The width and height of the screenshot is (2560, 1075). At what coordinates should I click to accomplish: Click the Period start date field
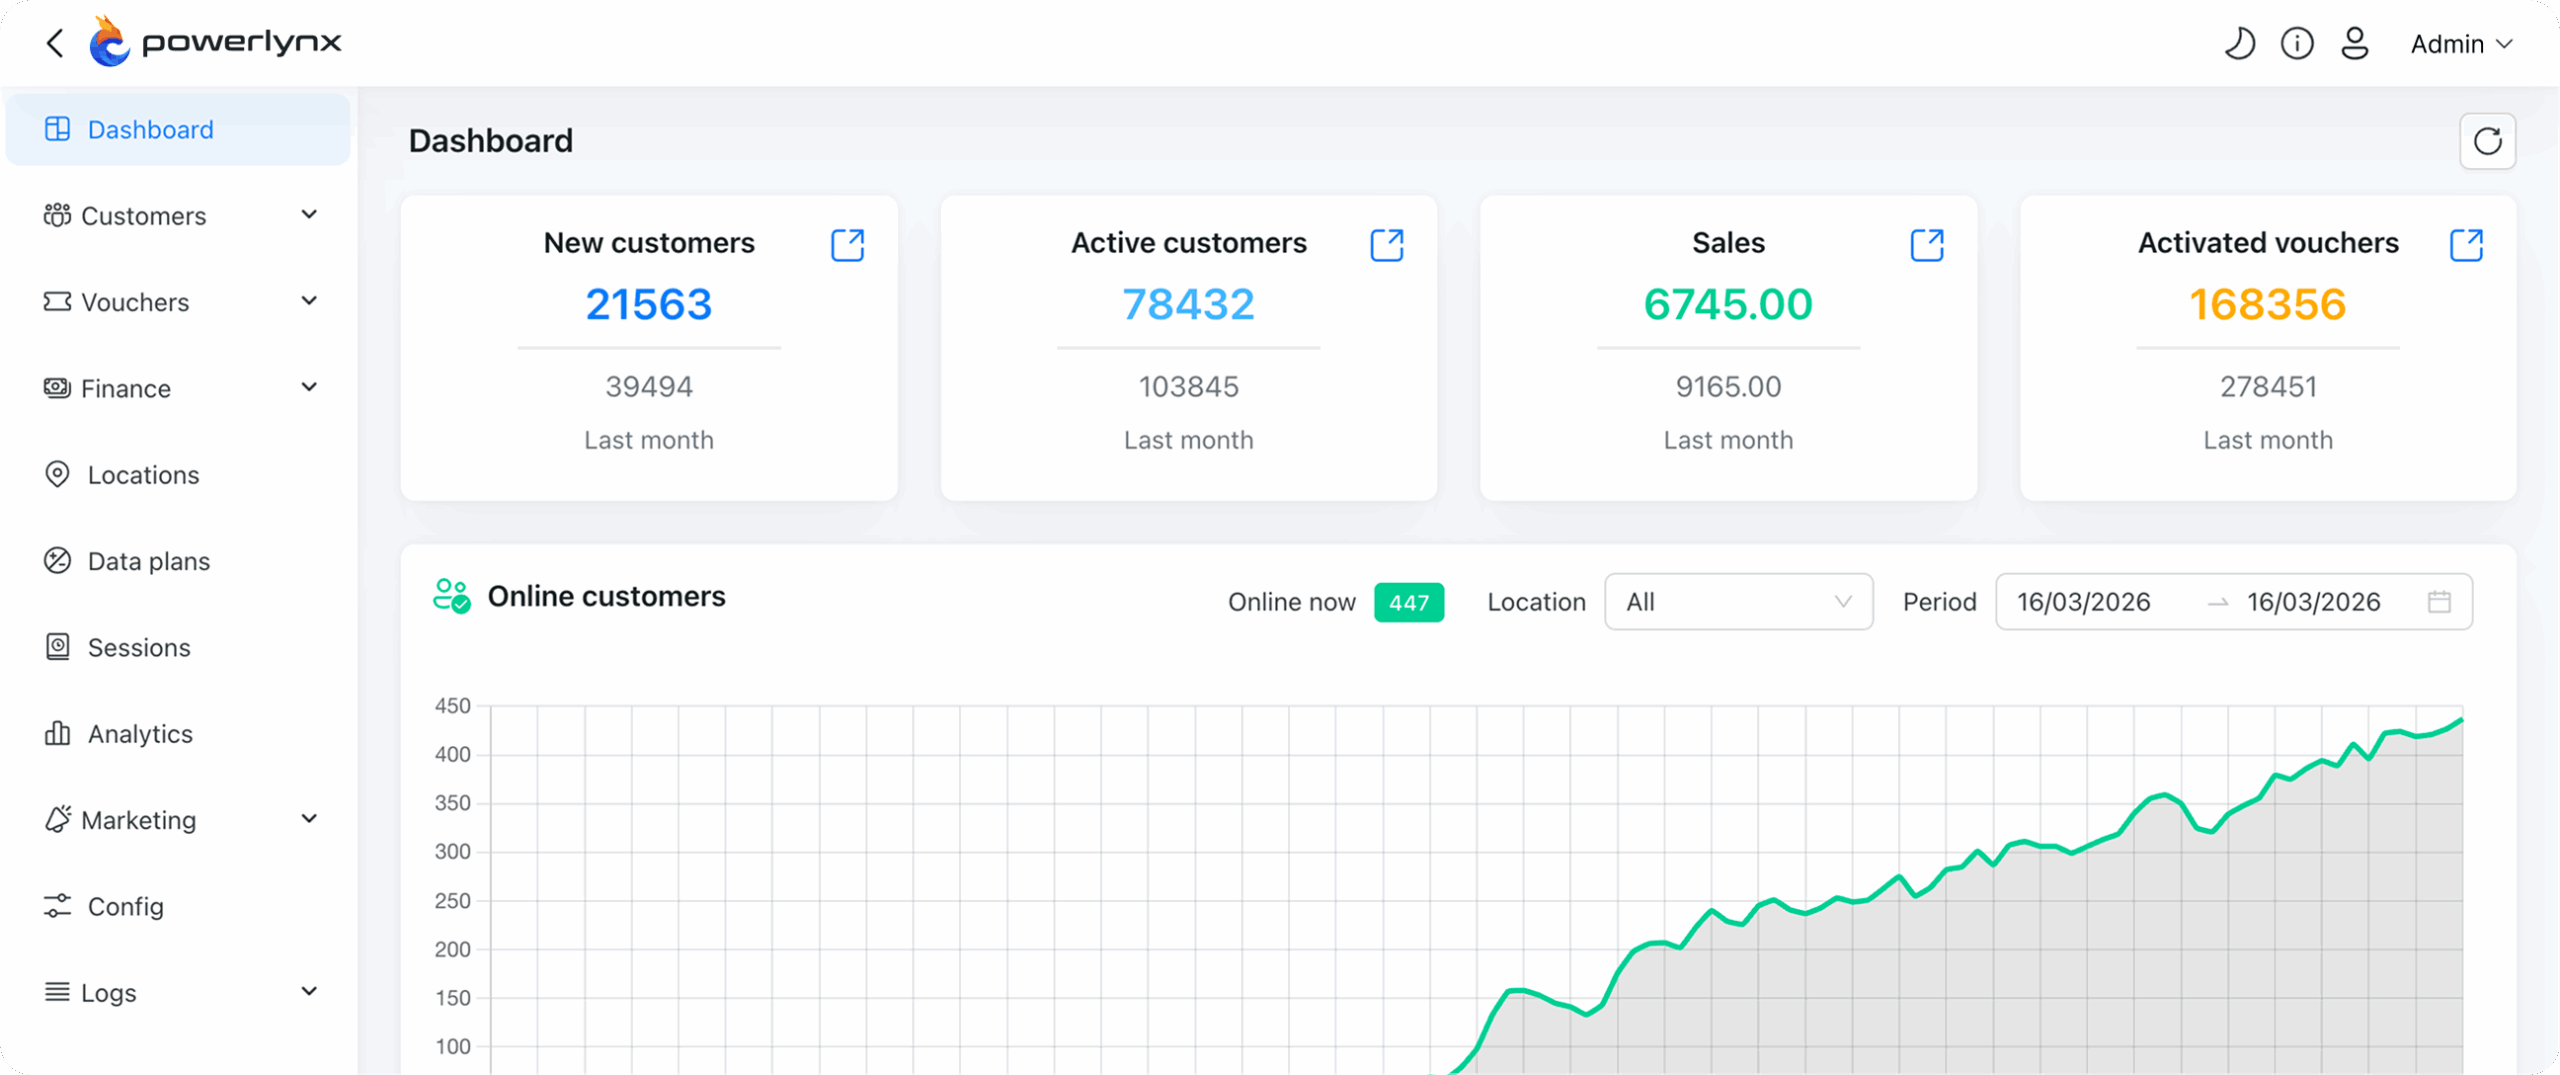(2084, 602)
